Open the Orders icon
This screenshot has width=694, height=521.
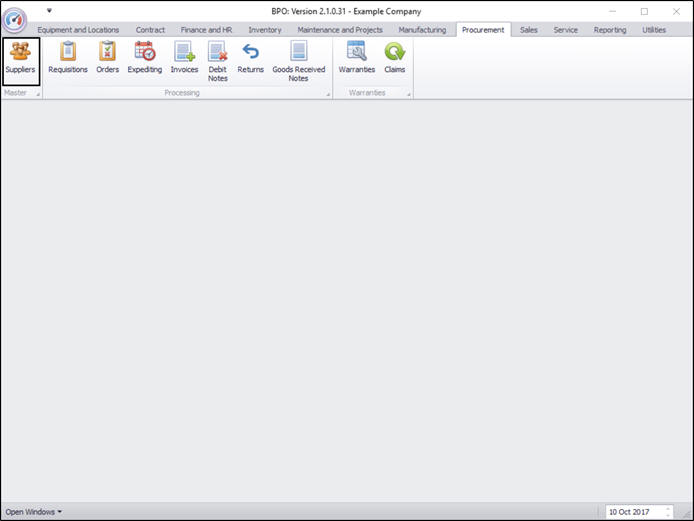point(108,58)
